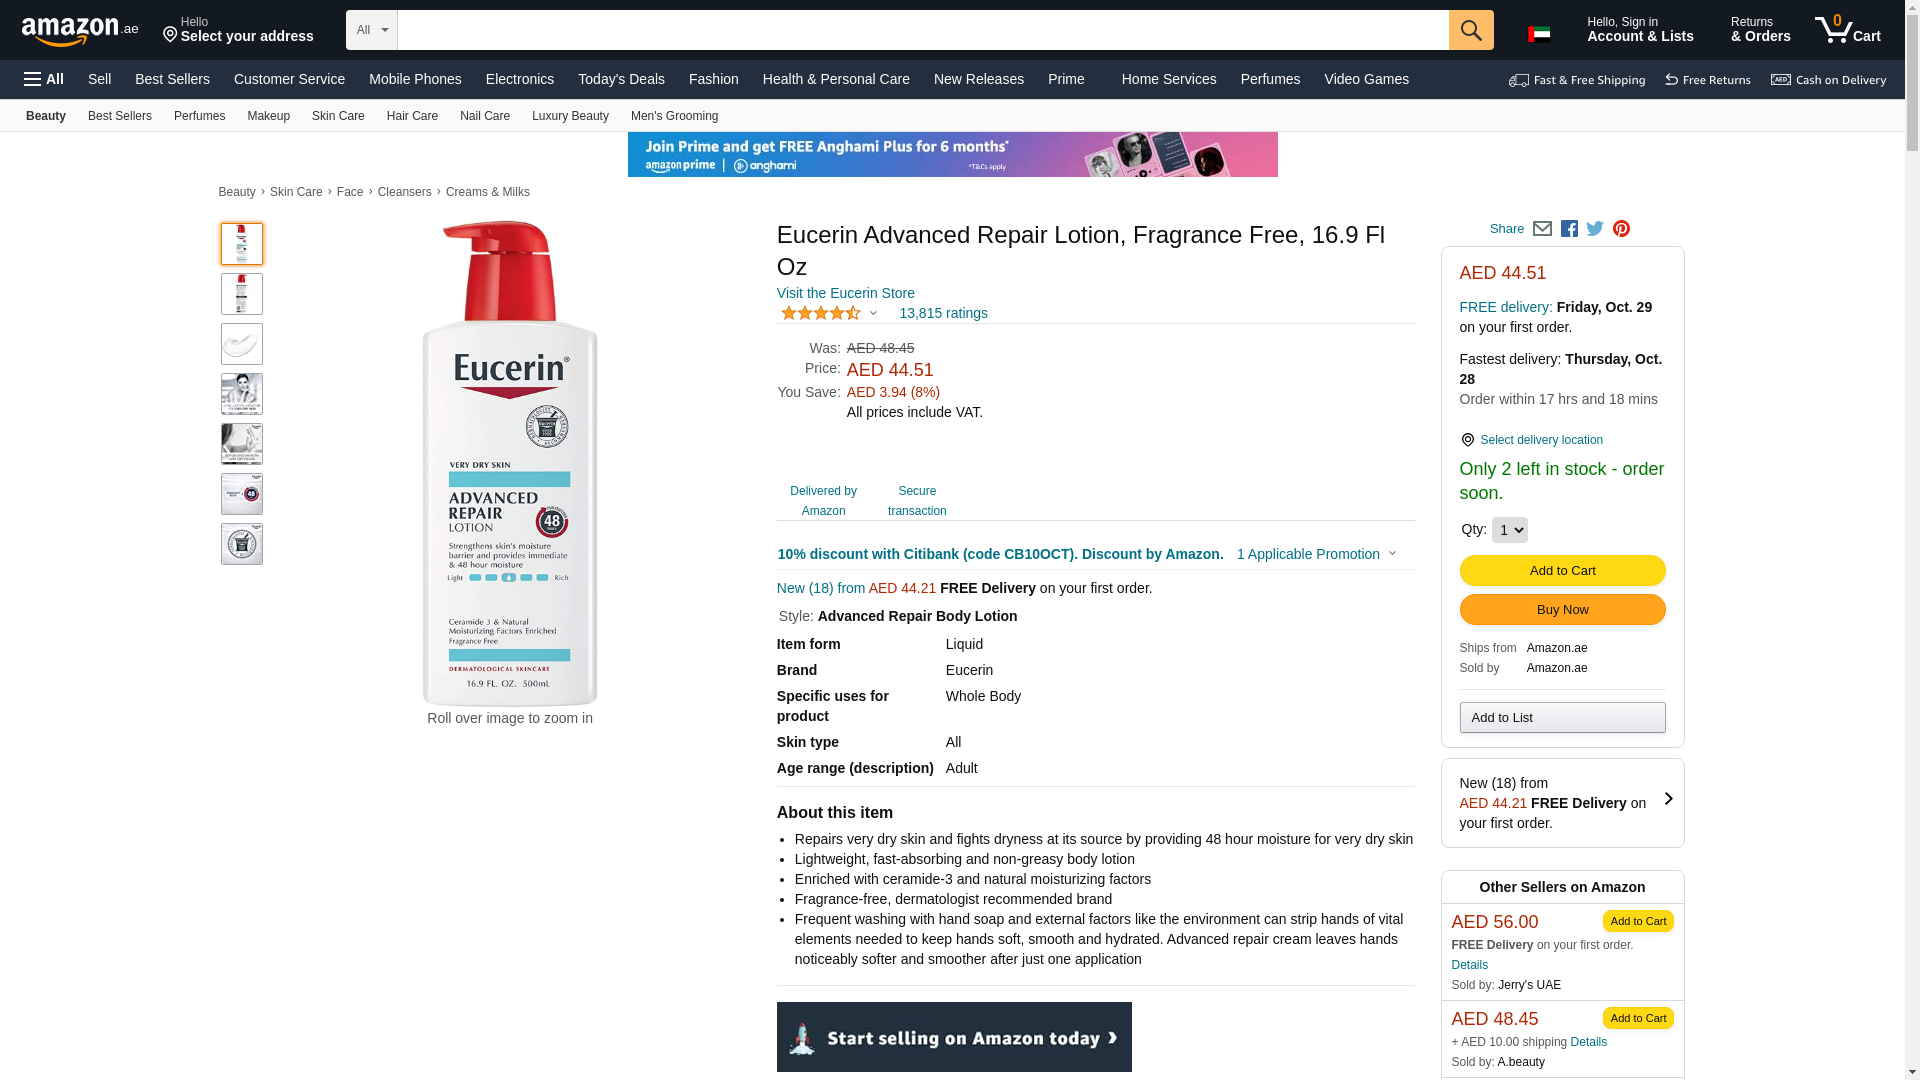
Task: Add the Eucerin lotion to cart
Action: click(1562, 571)
